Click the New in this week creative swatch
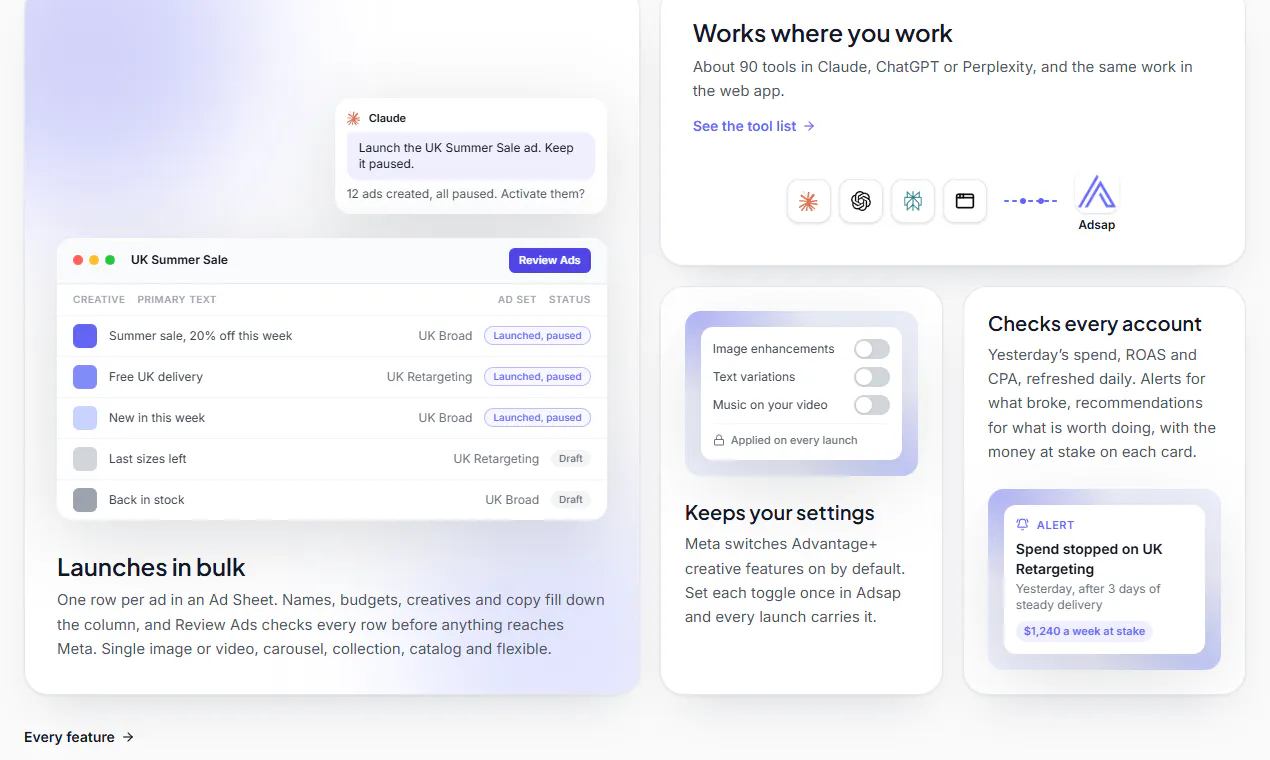The image size is (1270, 760). (85, 418)
